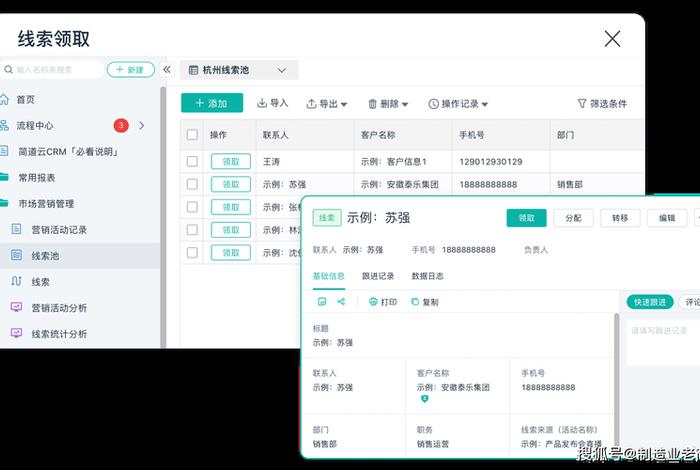Open the 首页 home icon
This screenshot has height=470, width=700.
[4, 100]
